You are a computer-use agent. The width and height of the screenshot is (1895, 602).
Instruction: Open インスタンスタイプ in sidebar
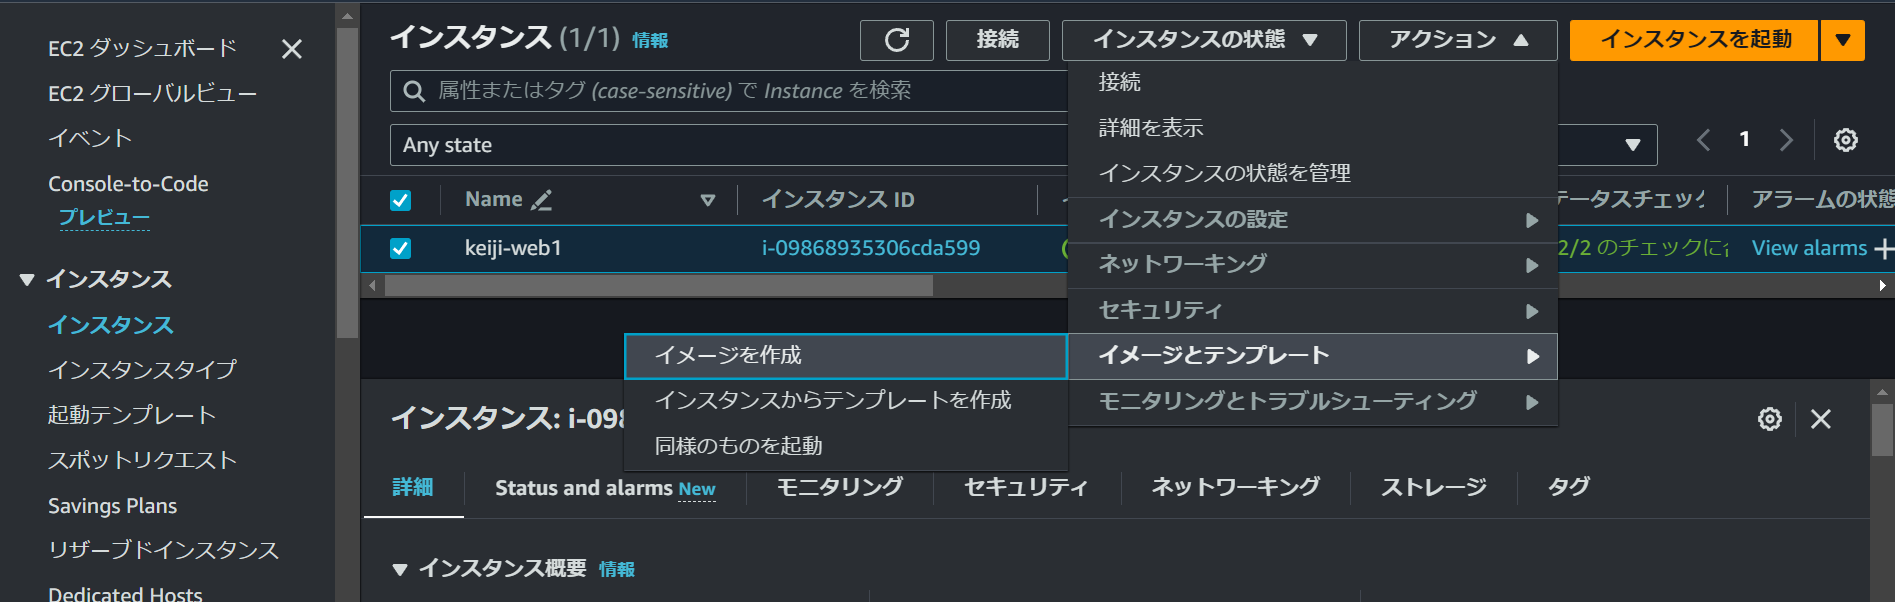(x=142, y=370)
